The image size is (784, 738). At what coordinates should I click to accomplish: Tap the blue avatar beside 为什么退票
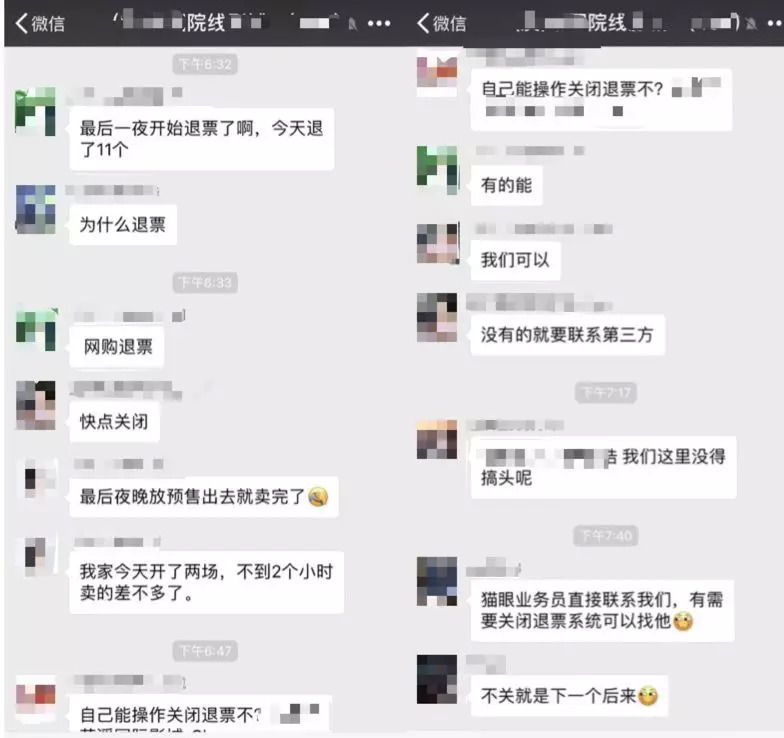[36, 209]
